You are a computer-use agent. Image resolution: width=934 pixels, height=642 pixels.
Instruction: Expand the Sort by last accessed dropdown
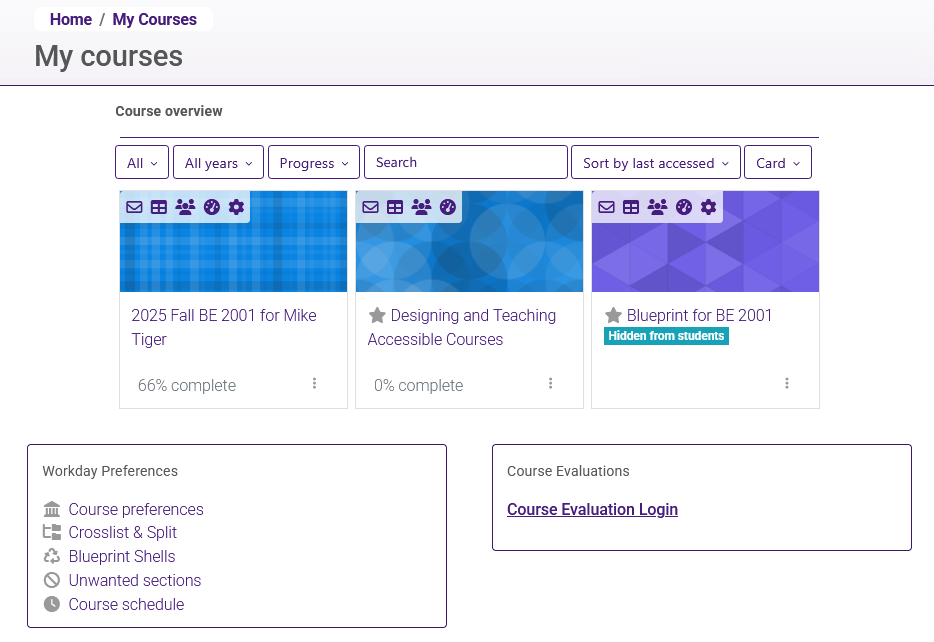pos(656,162)
